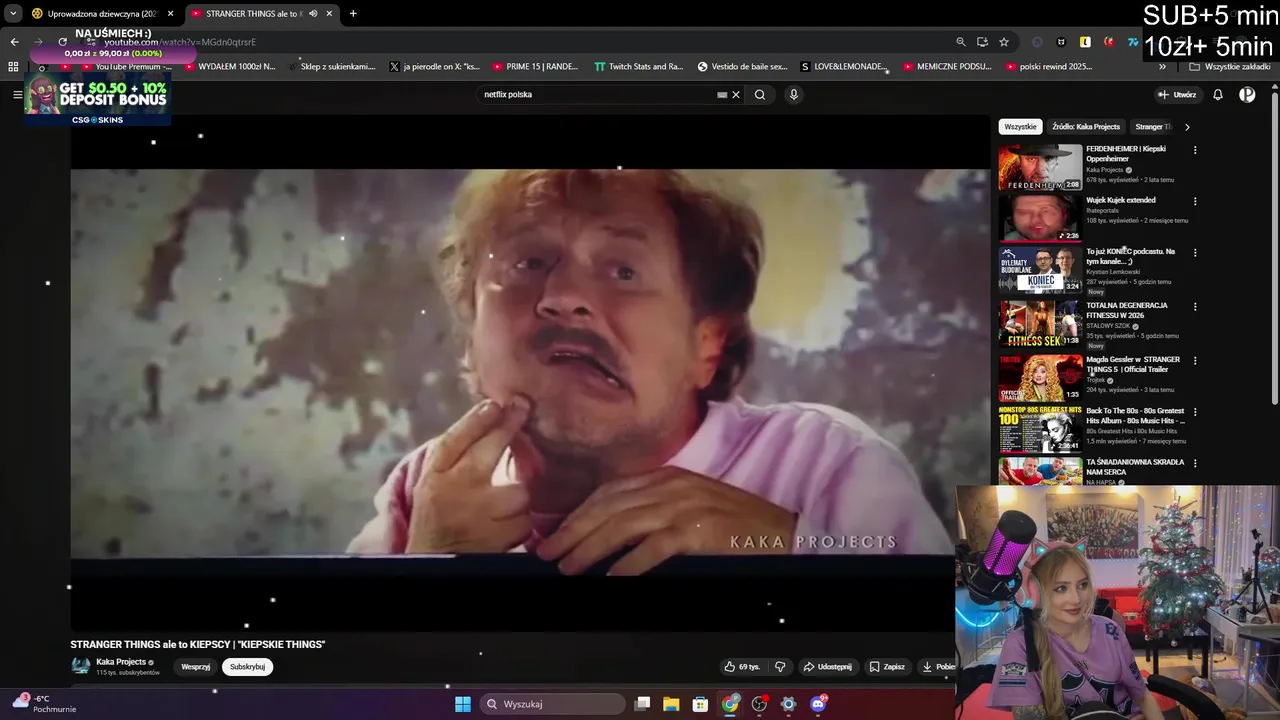Open options for Back To The 80s video
1280x720 pixels.
1195,412
